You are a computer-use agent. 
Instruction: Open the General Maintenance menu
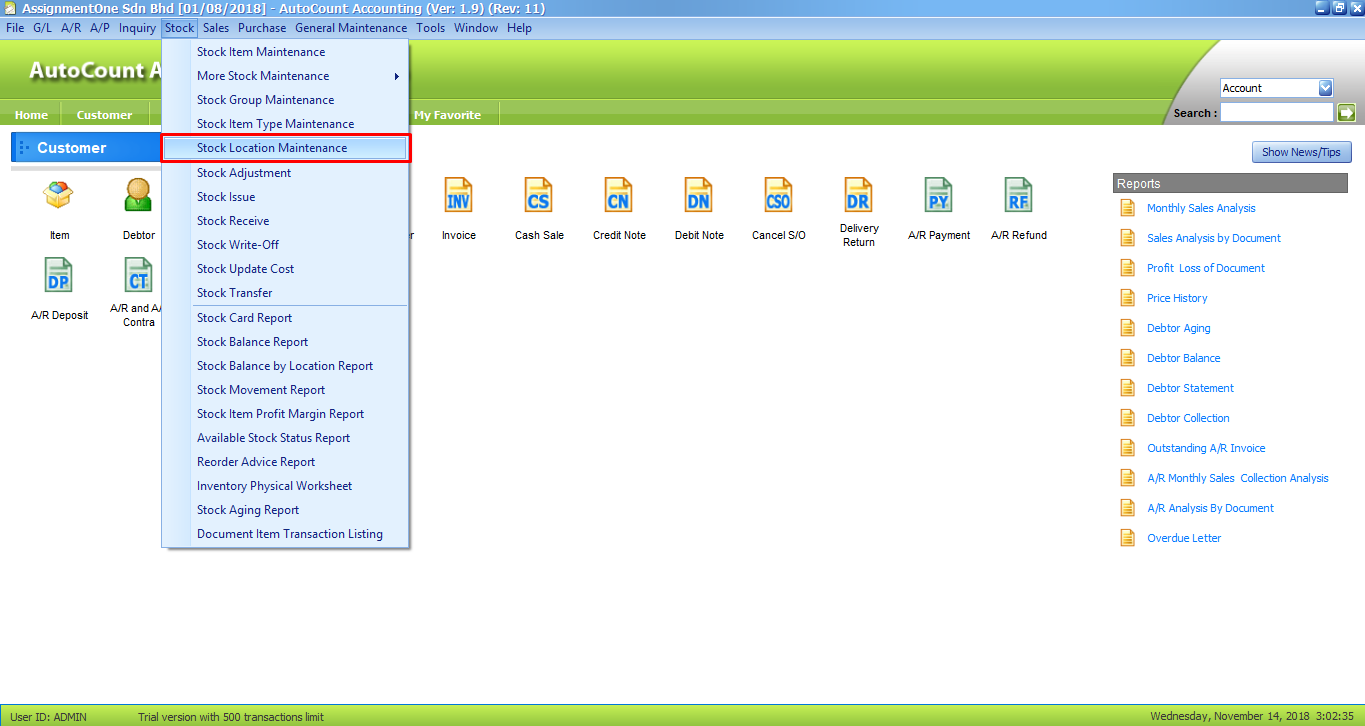(x=351, y=28)
